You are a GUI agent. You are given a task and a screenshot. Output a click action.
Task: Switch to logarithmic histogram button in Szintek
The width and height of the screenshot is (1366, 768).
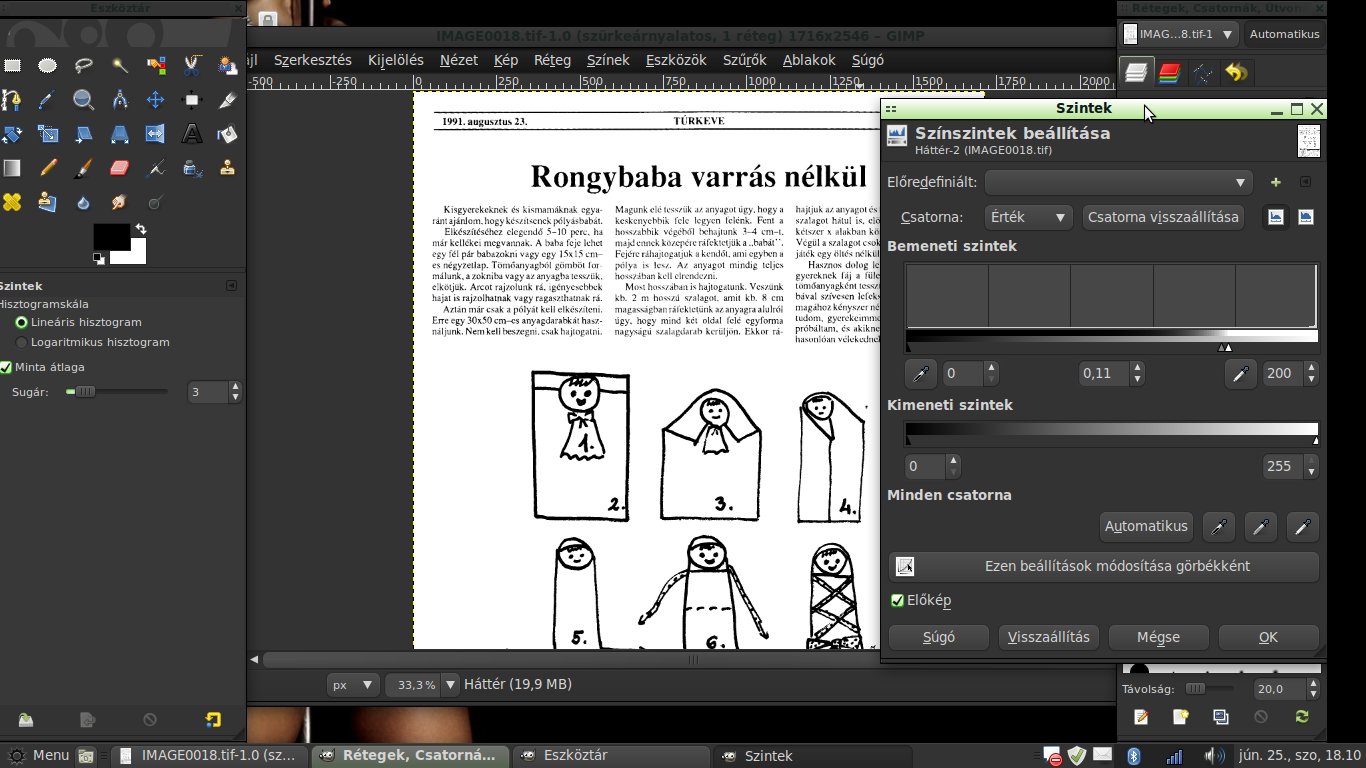[x=1305, y=217]
